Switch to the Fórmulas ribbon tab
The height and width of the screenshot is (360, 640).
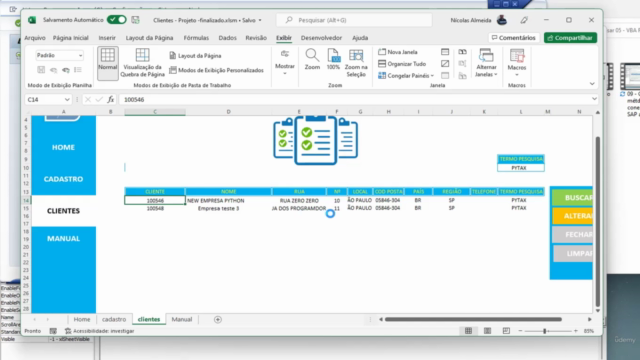196,38
